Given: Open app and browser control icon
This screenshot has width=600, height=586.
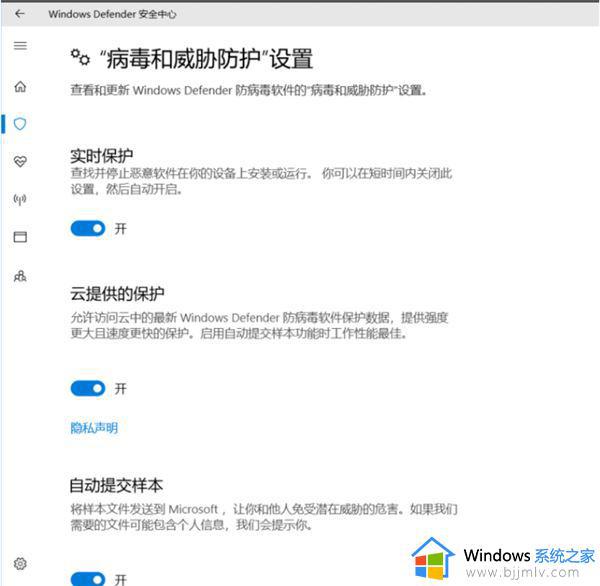Looking at the screenshot, I should [20, 237].
